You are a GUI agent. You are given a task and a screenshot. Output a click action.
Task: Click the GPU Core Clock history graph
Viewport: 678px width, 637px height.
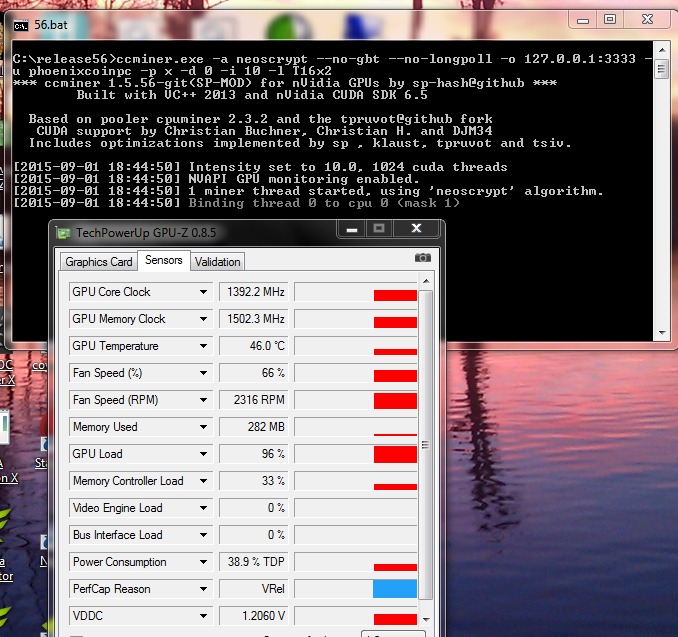coord(356,292)
